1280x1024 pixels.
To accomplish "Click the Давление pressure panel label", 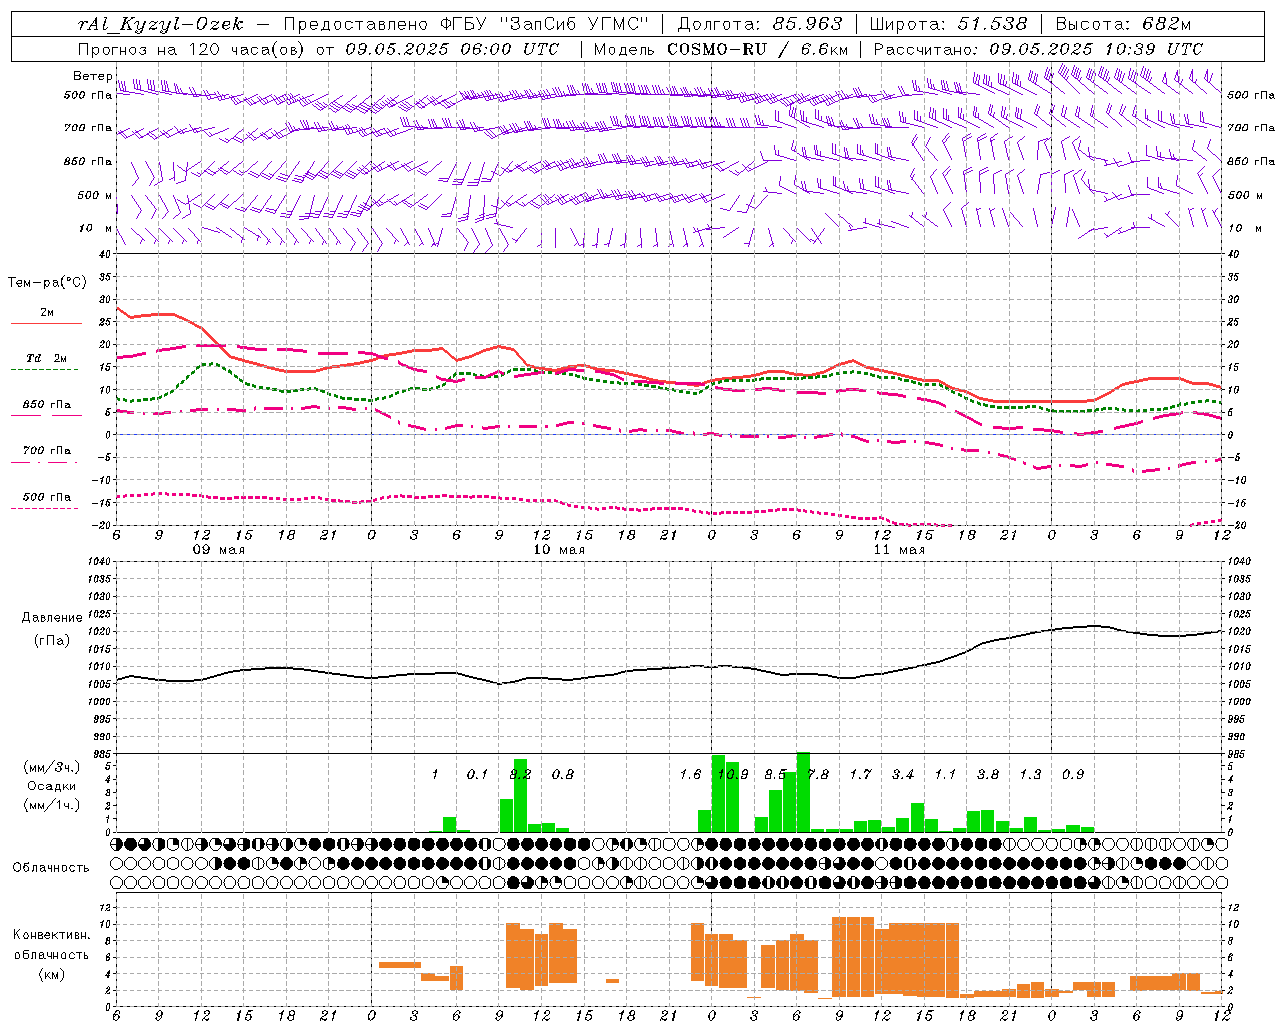I will pyautogui.click(x=52, y=618).
